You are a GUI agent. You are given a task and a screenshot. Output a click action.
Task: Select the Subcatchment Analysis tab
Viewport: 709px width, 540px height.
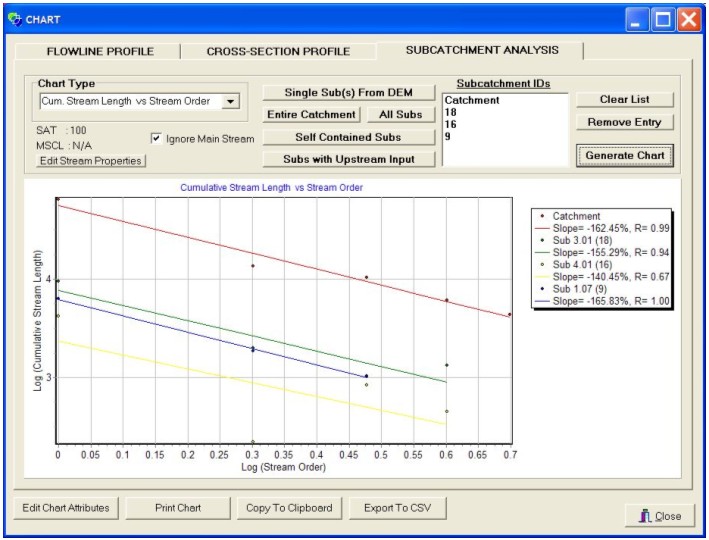coord(482,50)
